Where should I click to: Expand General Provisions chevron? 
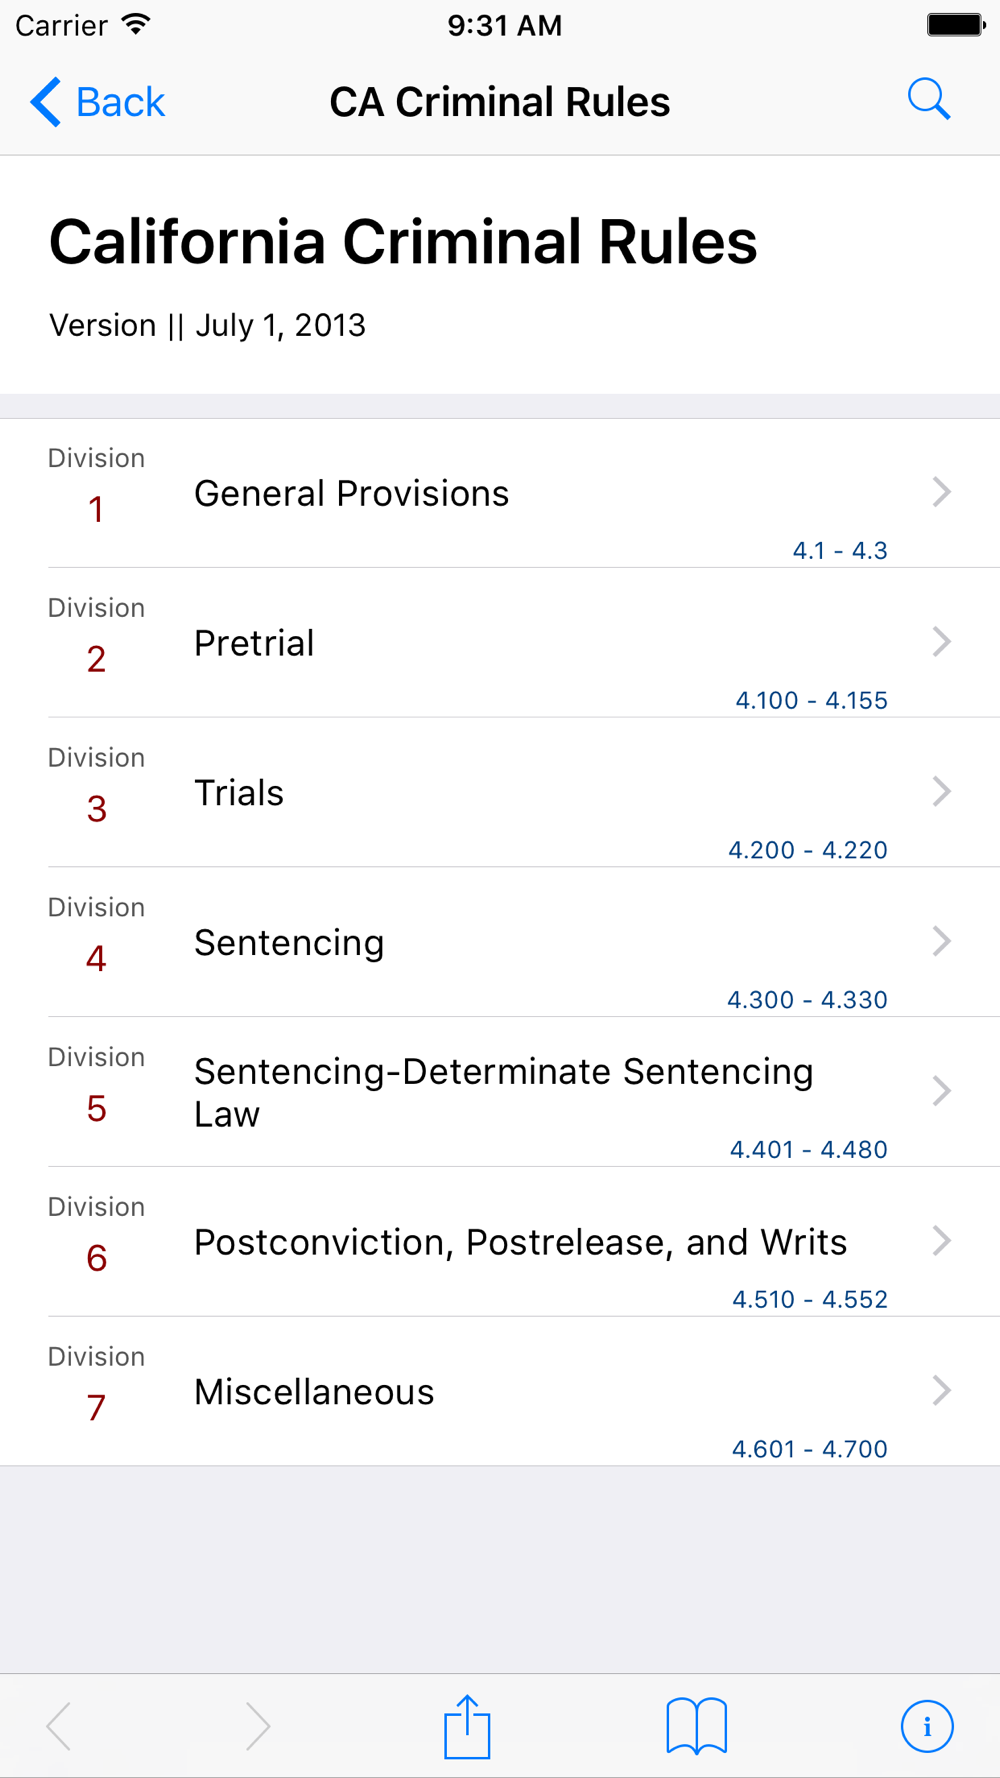coord(941,492)
